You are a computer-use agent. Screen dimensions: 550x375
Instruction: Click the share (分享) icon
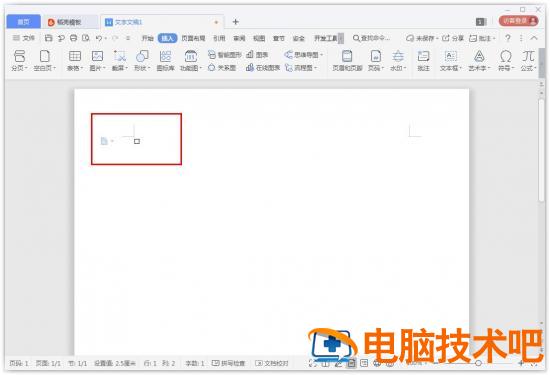pos(453,38)
